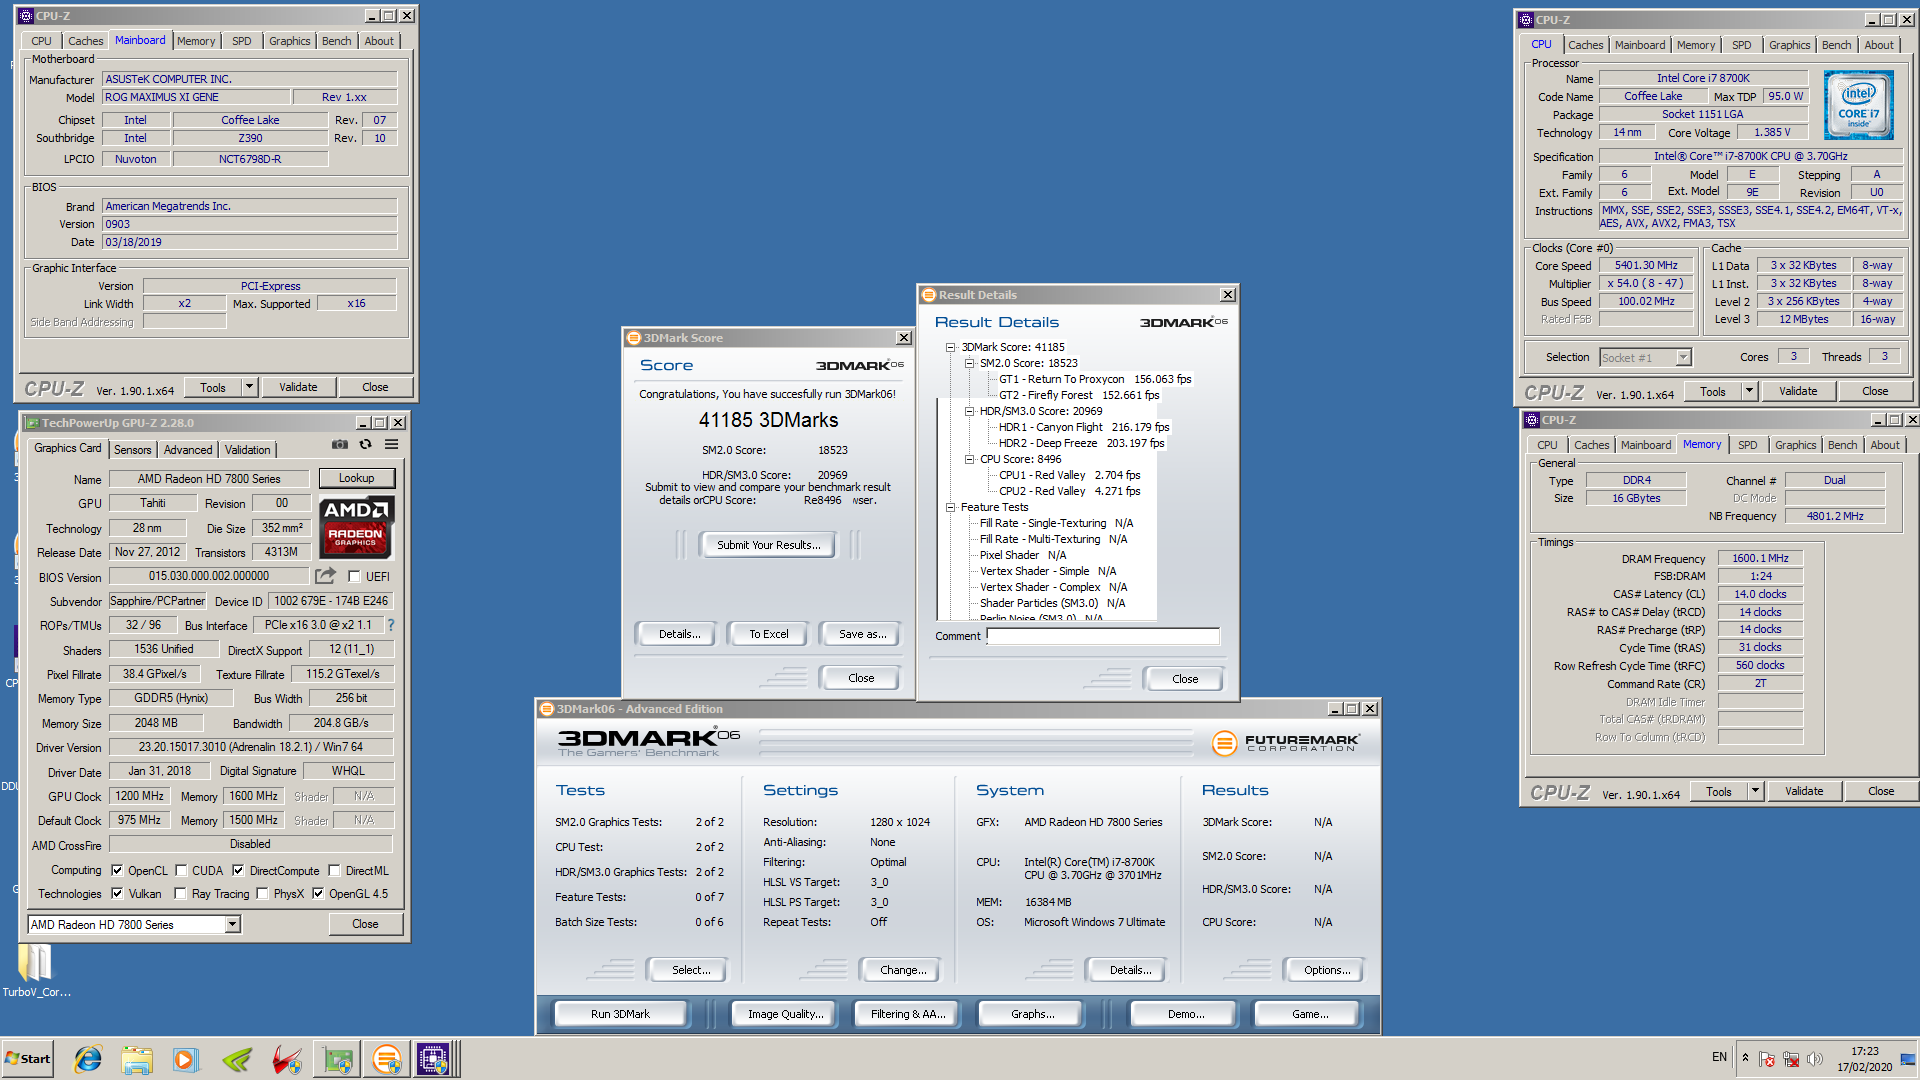
Task: Toggle the OpenCL checkbox
Action: [117, 871]
